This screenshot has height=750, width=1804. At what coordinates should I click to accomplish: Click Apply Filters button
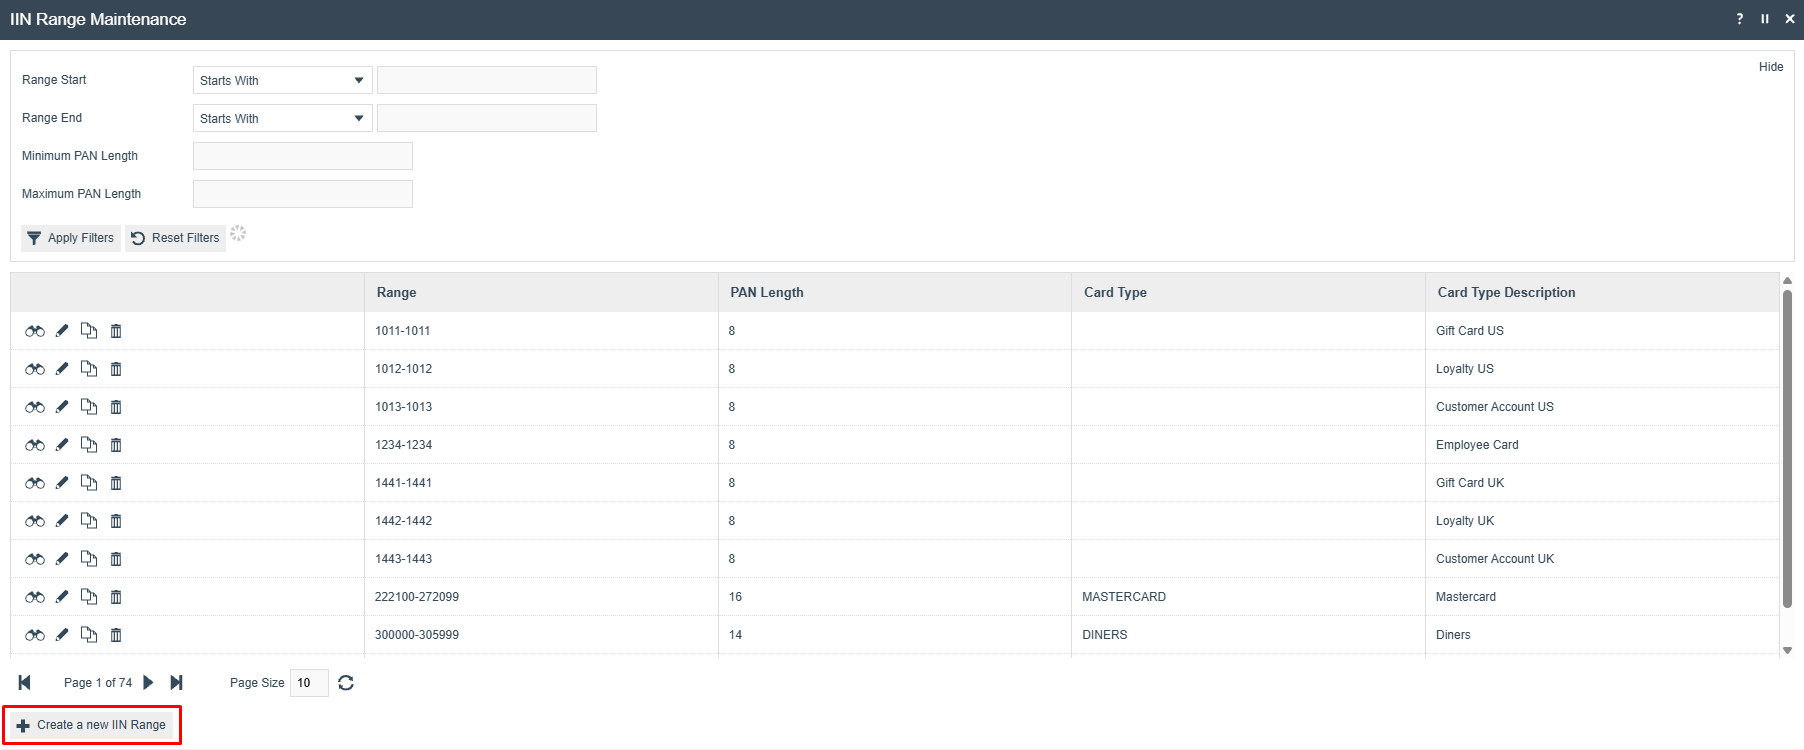click(x=71, y=238)
